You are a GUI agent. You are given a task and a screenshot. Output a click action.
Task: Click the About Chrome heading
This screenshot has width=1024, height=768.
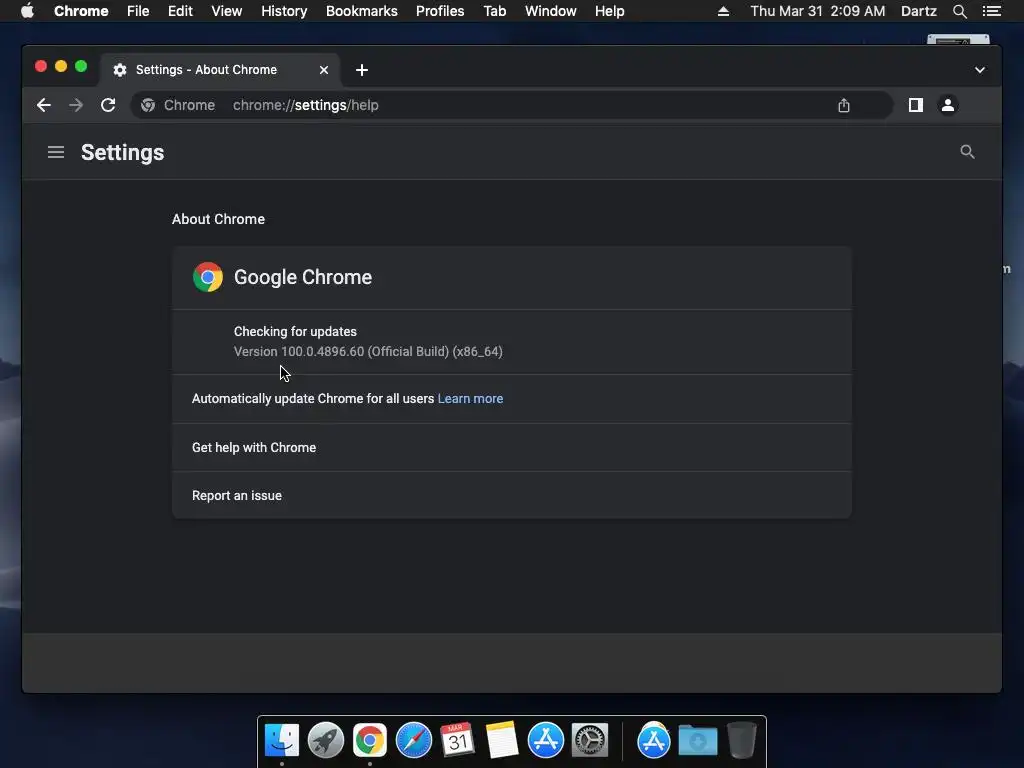[x=218, y=219]
